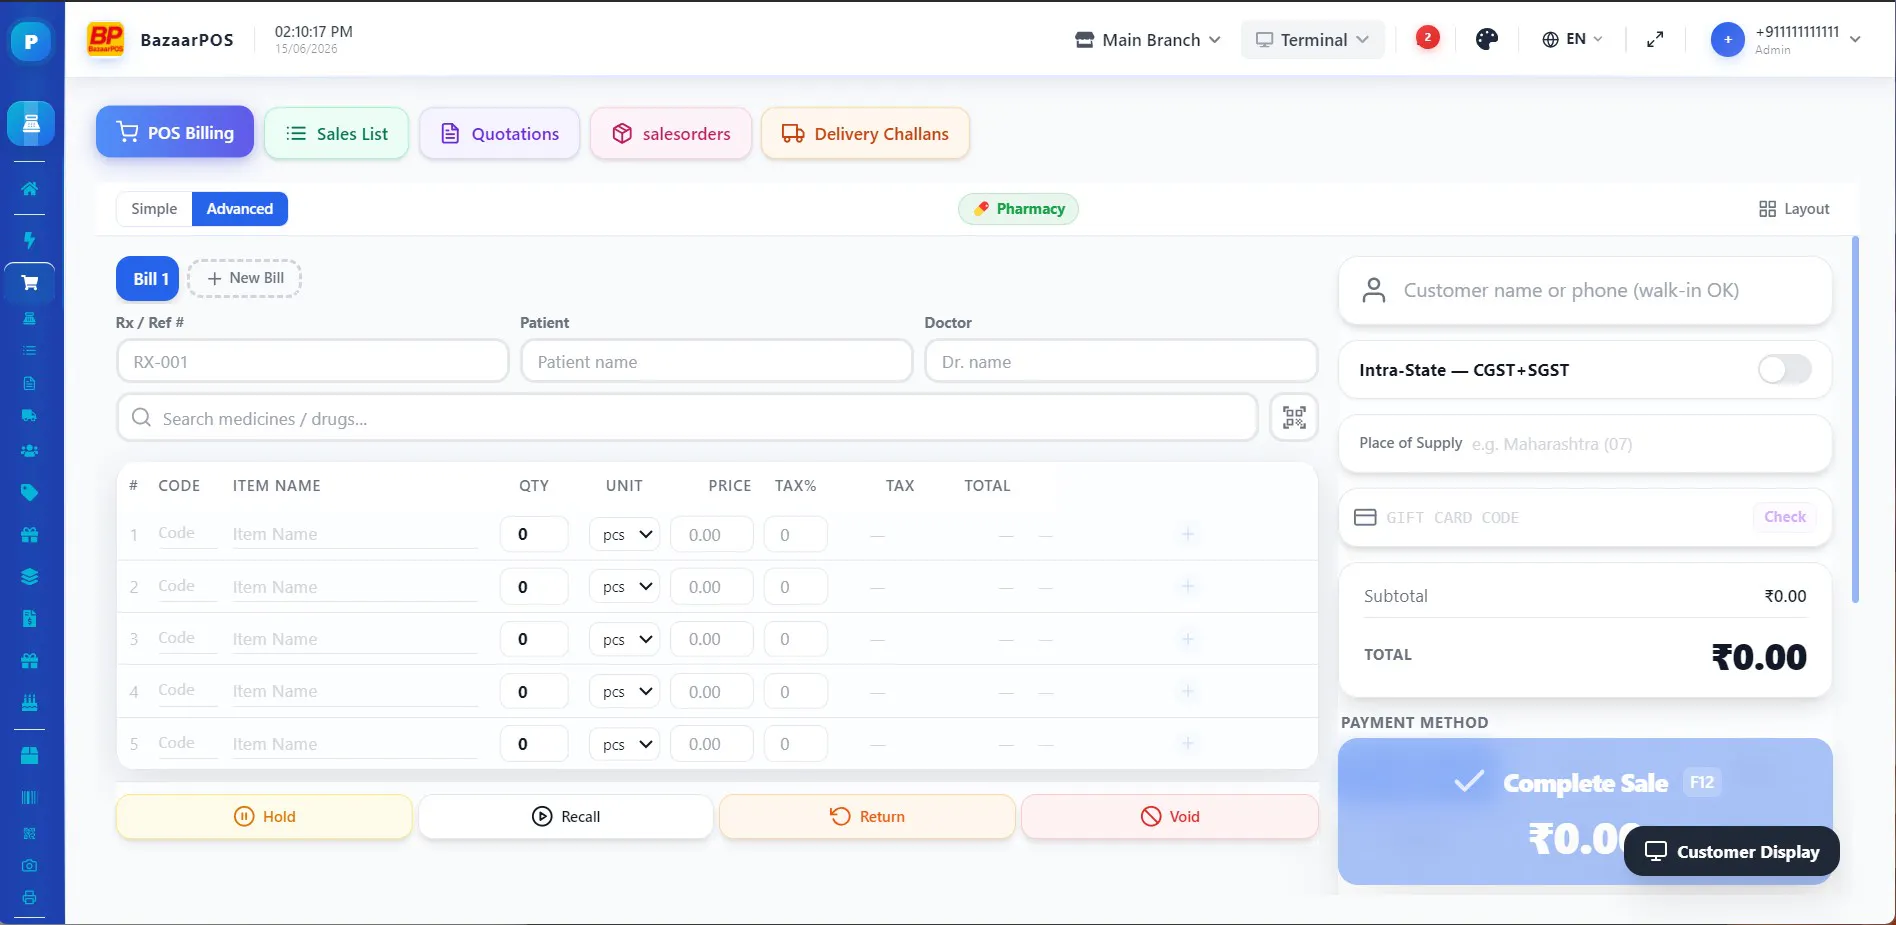Open the pcs unit dropdown in row 5
Image resolution: width=1896 pixels, height=925 pixels.
(625, 744)
